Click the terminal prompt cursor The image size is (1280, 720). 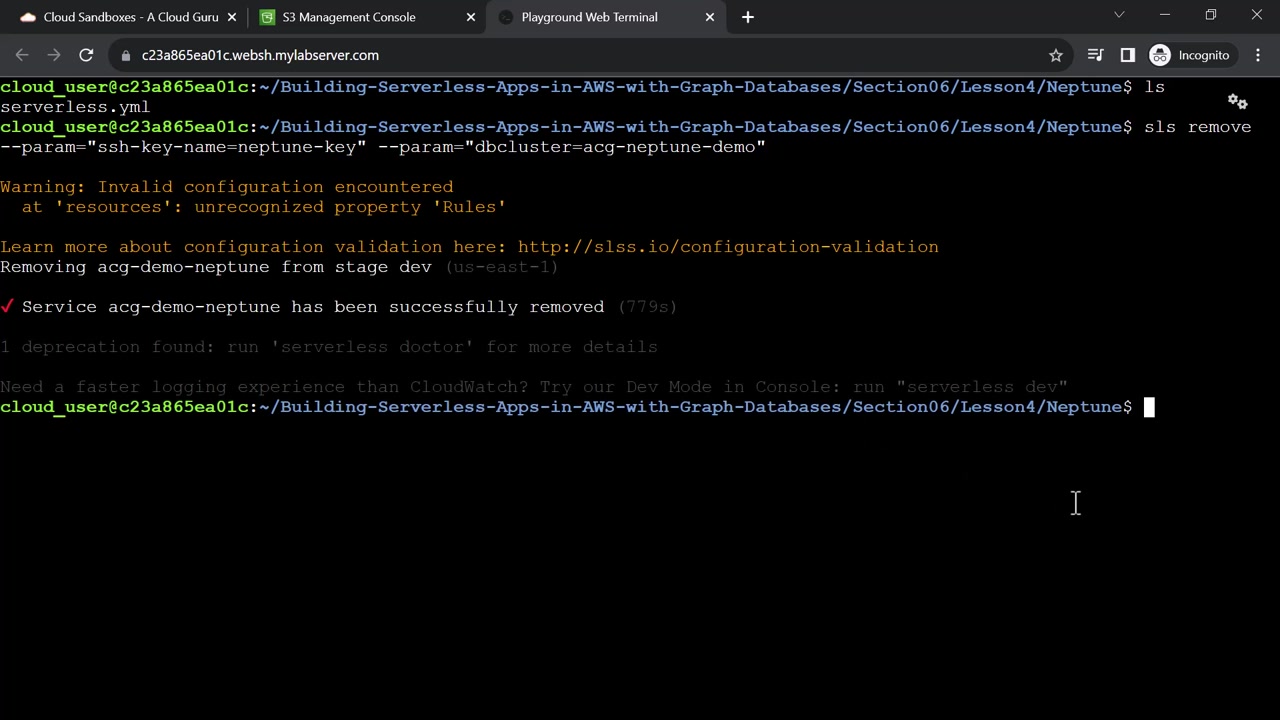pos(1149,407)
